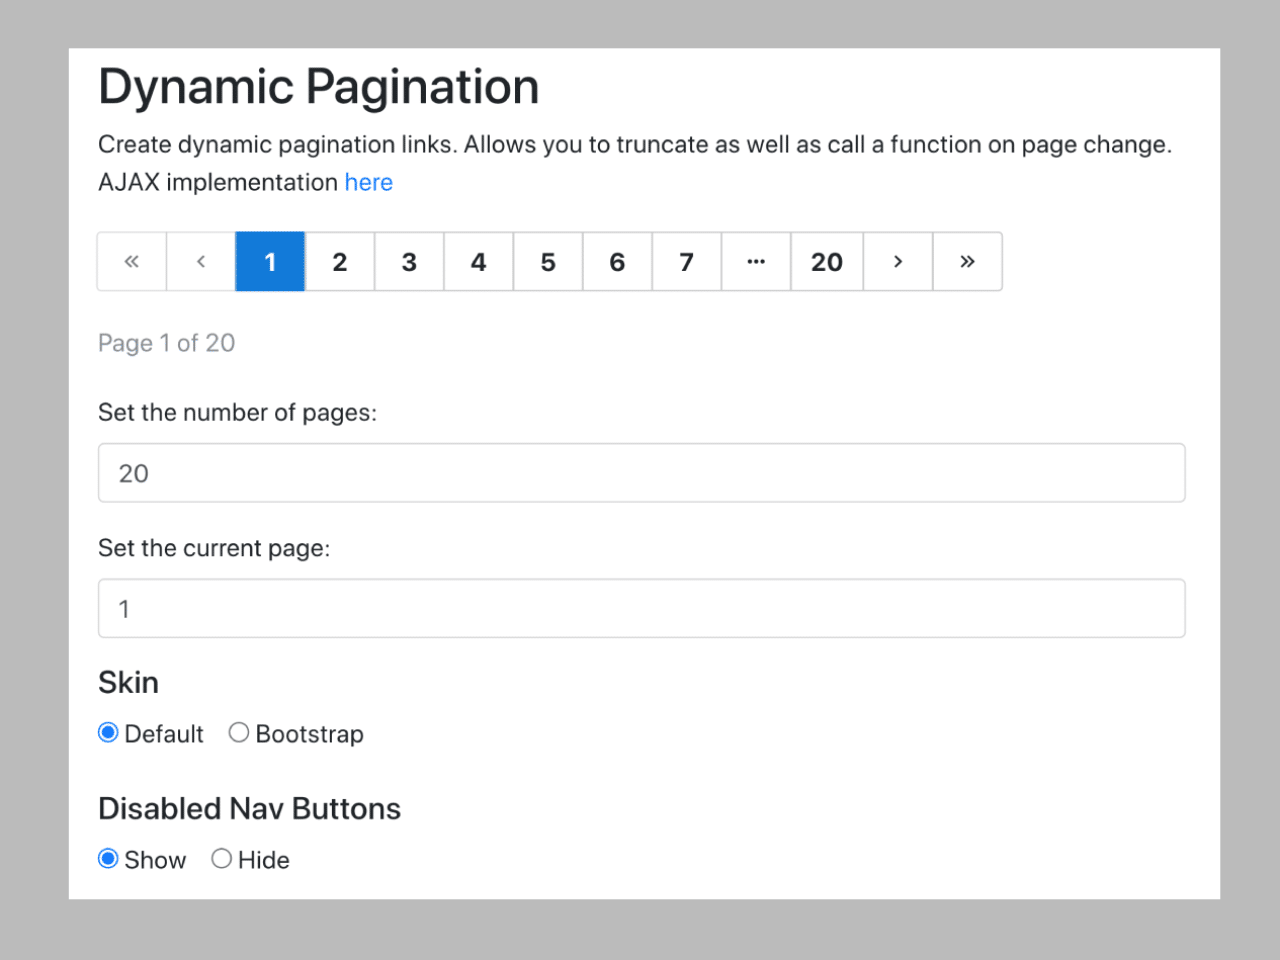Click the ellipsis truncation button in pagination
Screen dimensions: 1280x960
(x=756, y=261)
